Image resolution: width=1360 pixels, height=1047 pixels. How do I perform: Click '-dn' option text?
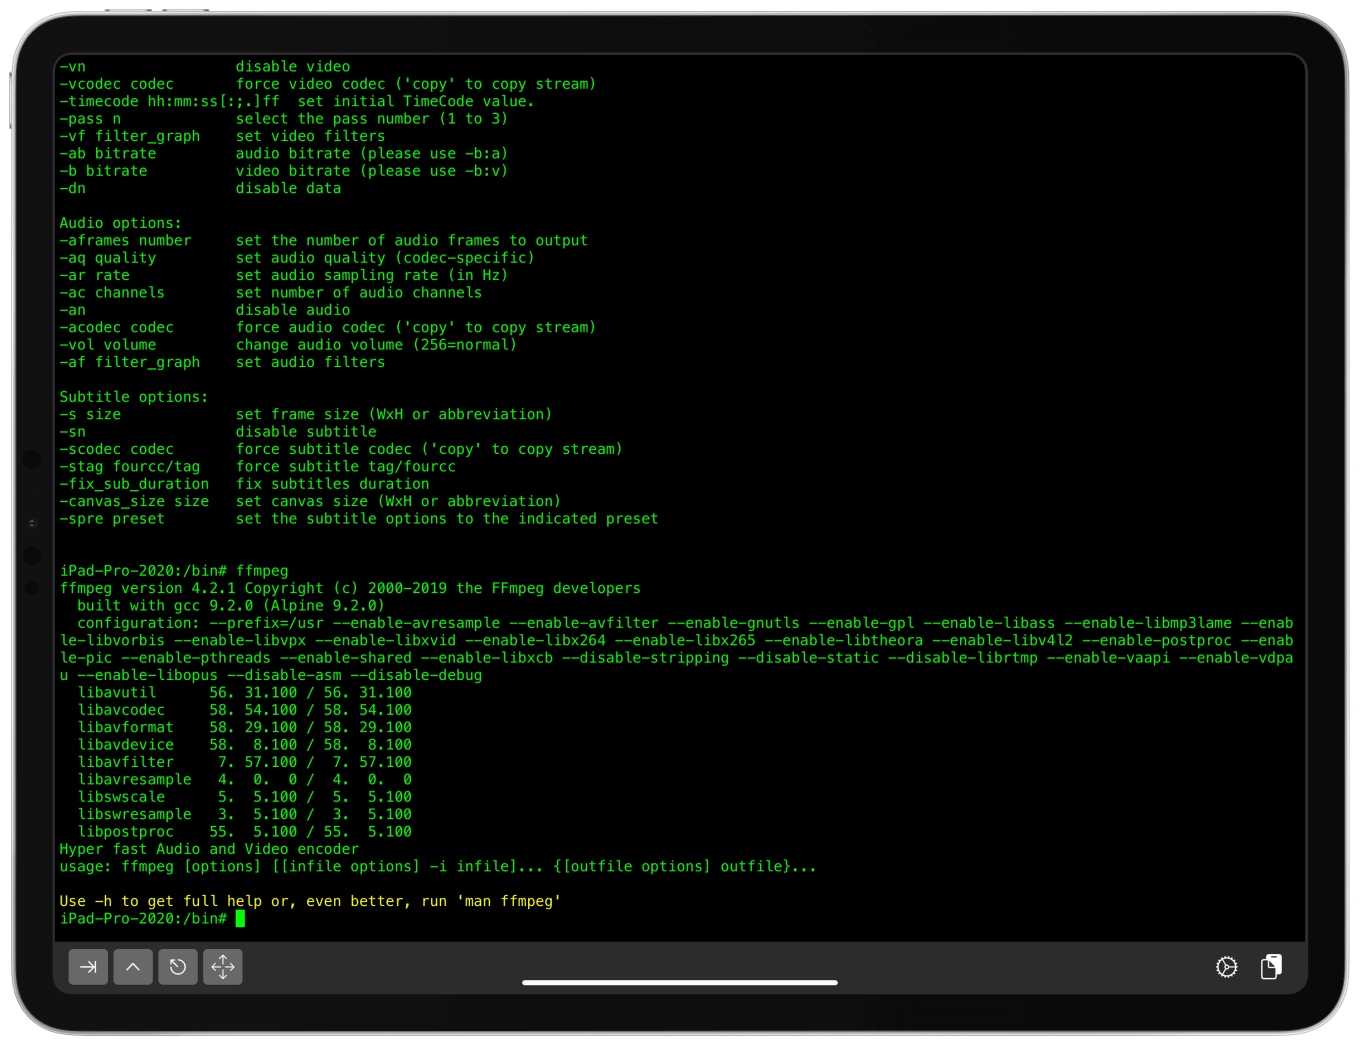pos(72,188)
